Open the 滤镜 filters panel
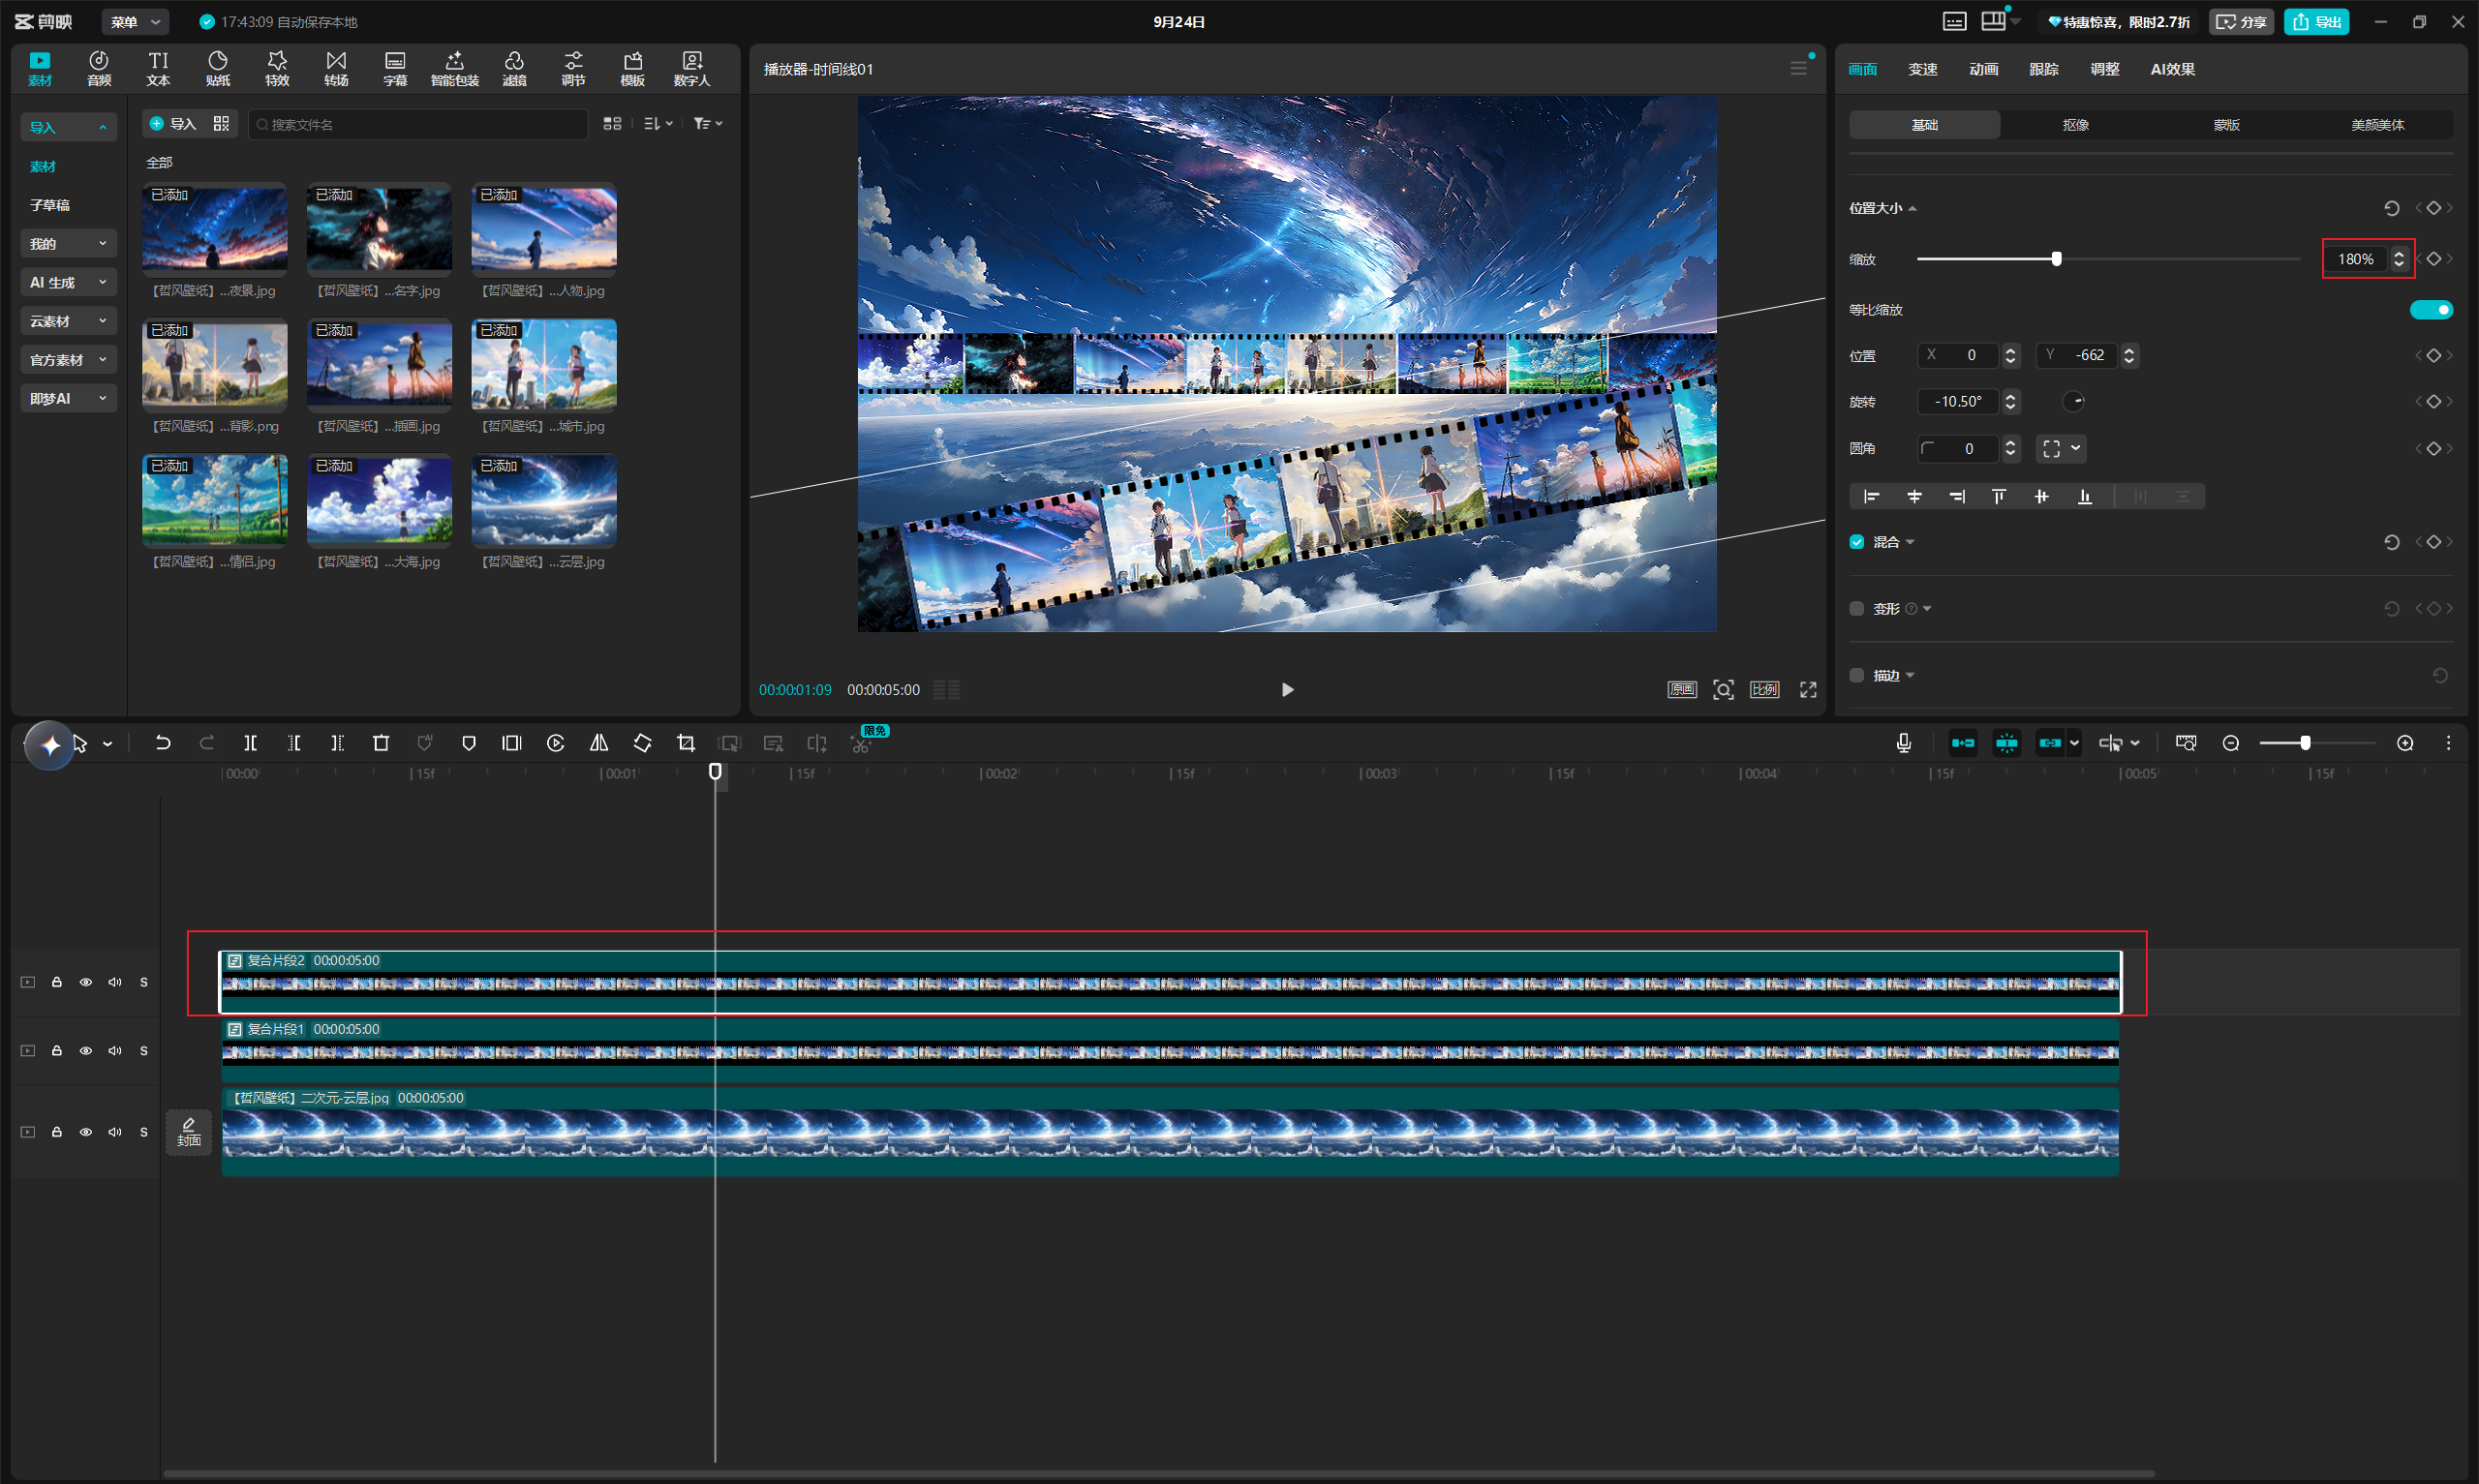The width and height of the screenshot is (2479, 1484). [x=514, y=68]
